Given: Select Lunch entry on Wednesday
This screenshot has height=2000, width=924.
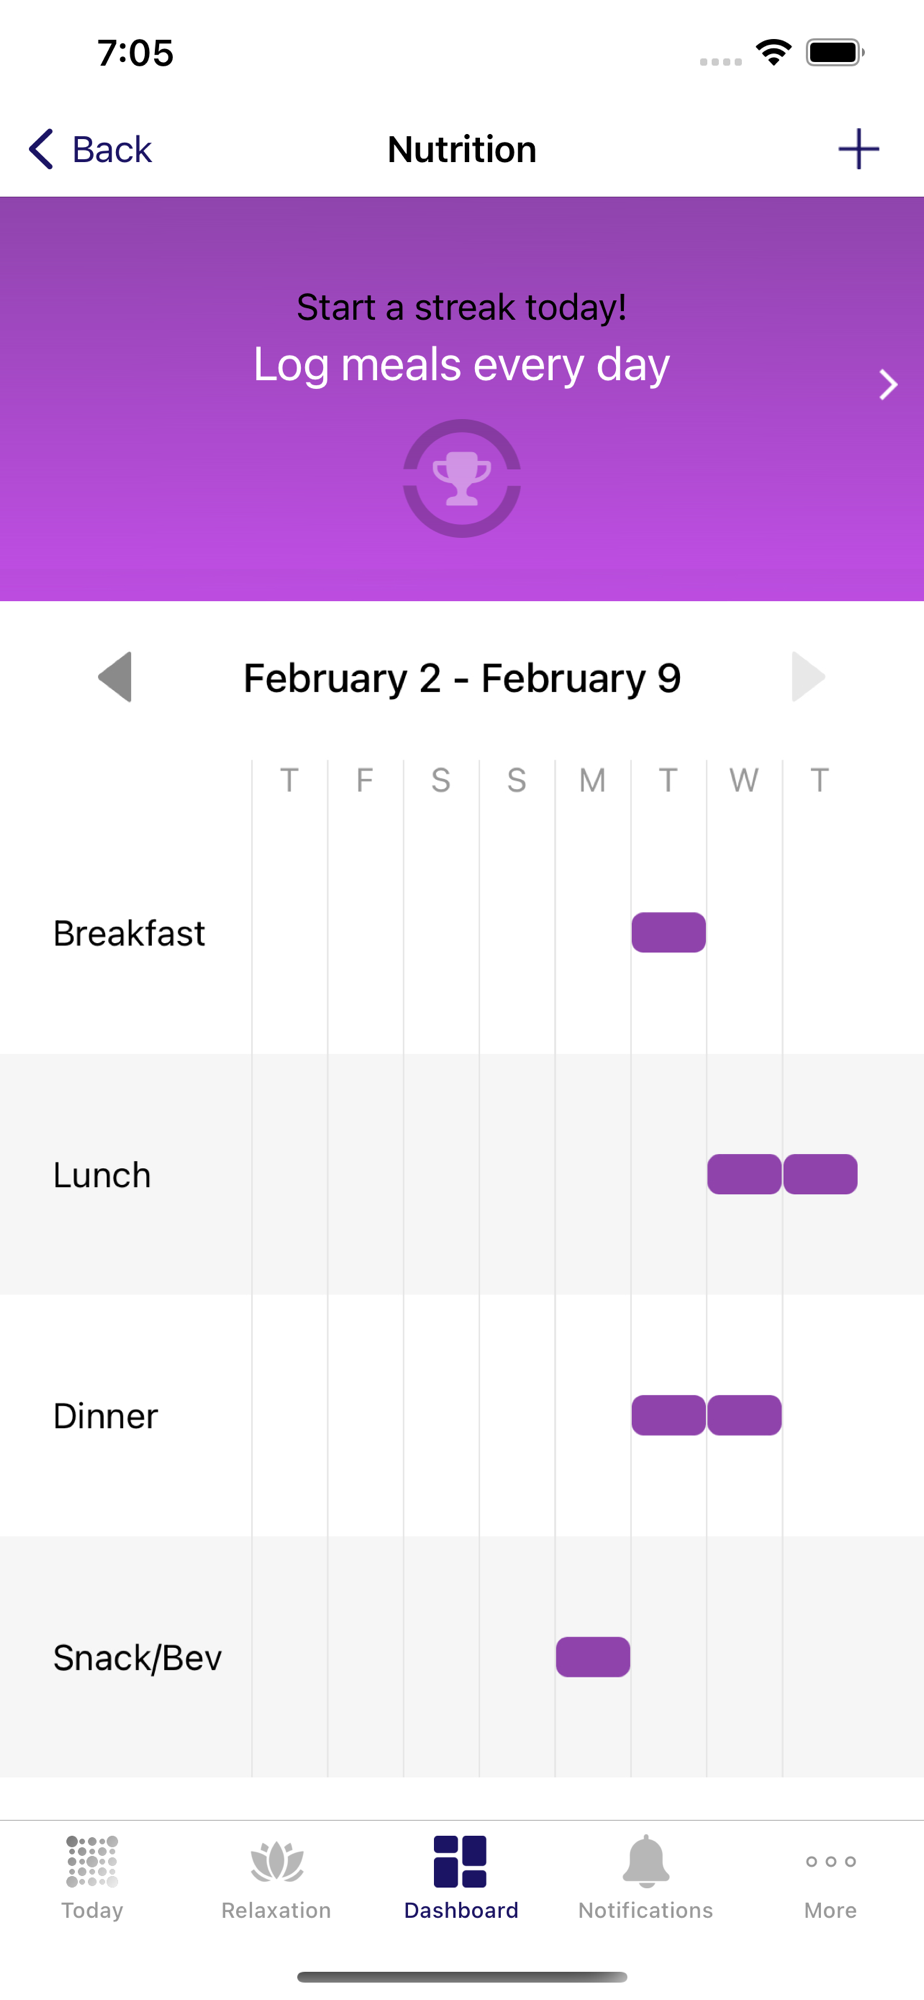Looking at the screenshot, I should tap(744, 1174).
